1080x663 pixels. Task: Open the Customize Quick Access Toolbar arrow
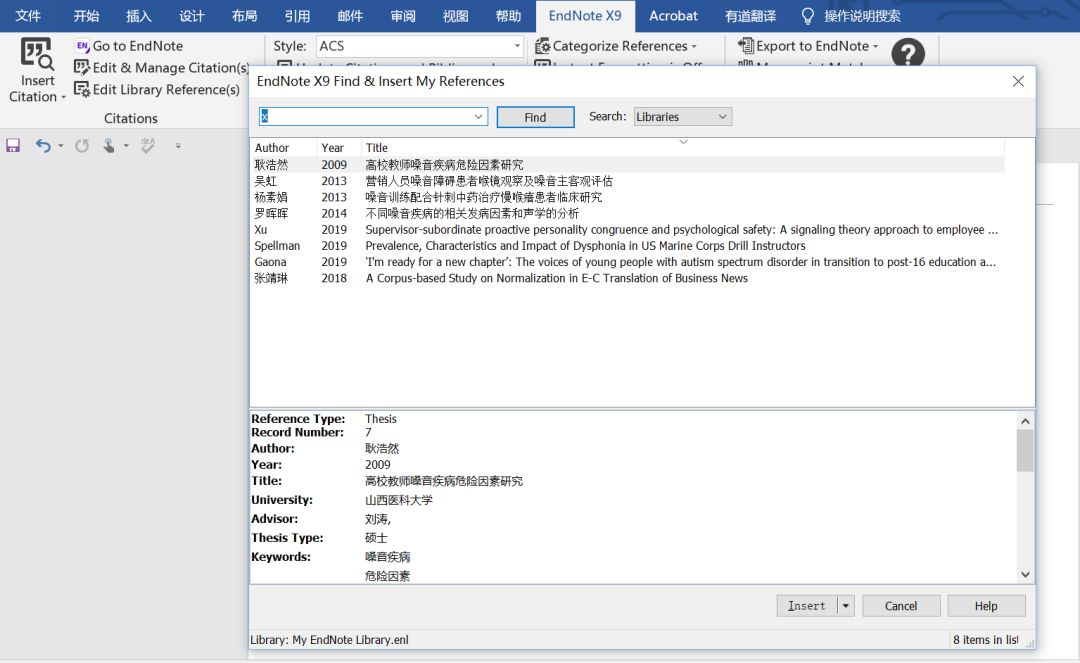[178, 145]
